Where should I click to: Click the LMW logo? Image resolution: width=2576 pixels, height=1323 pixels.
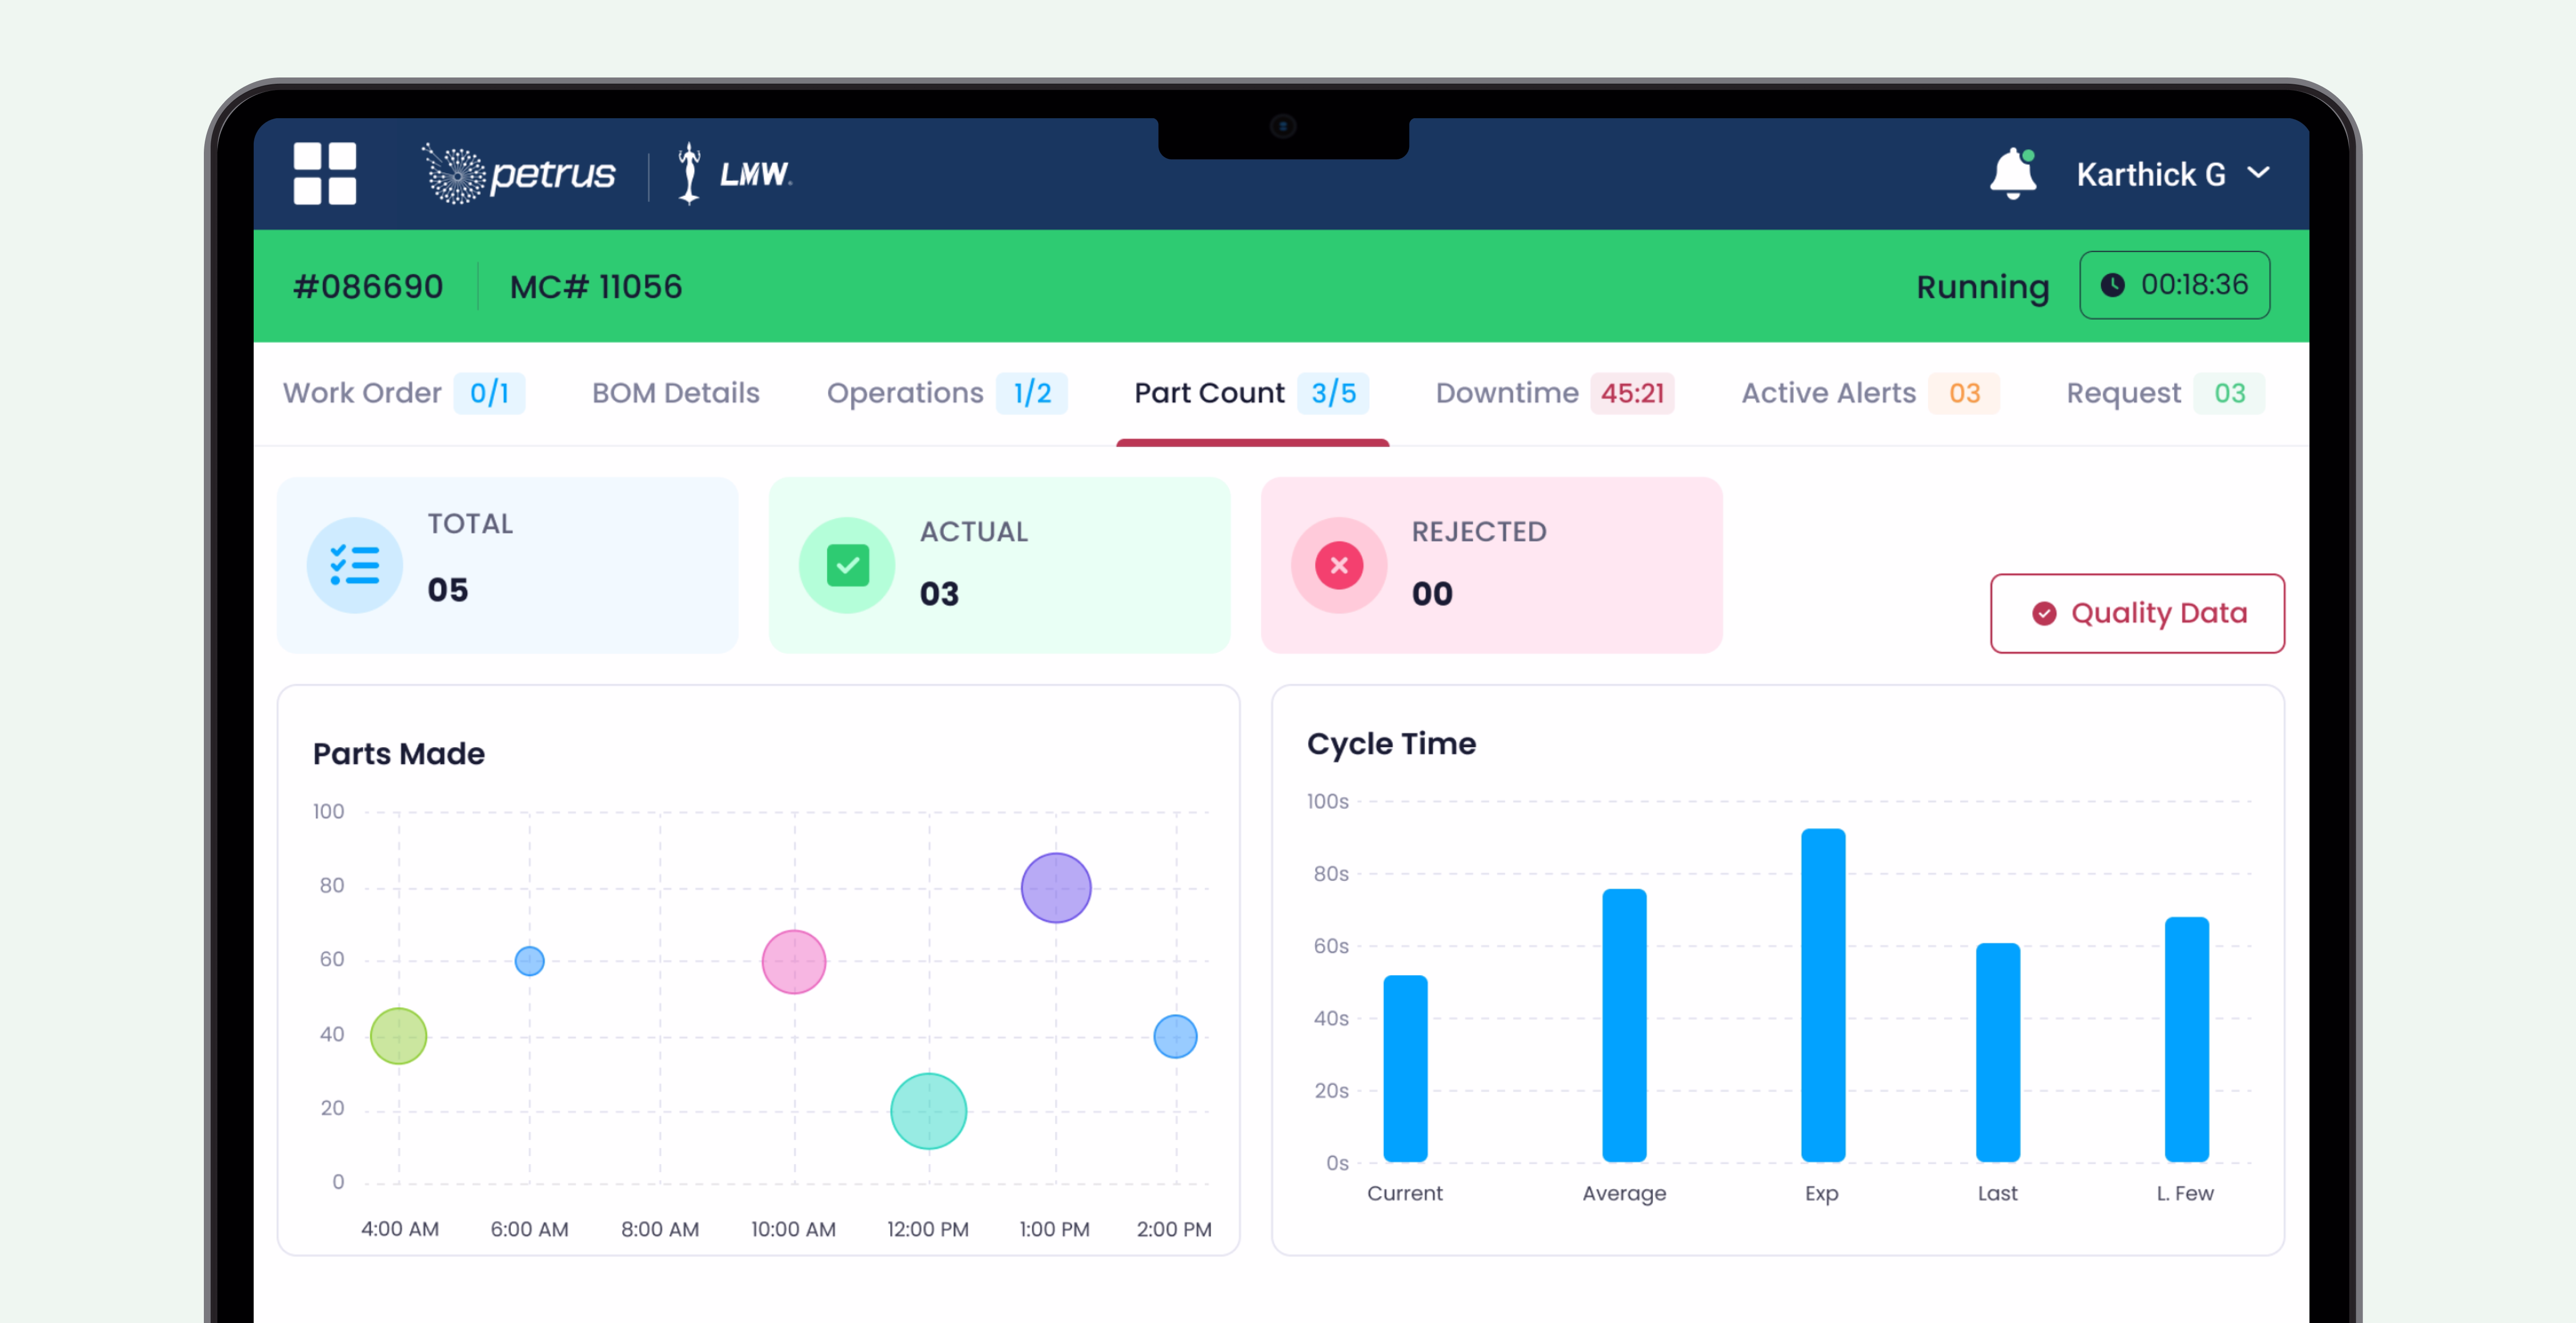click(x=735, y=174)
